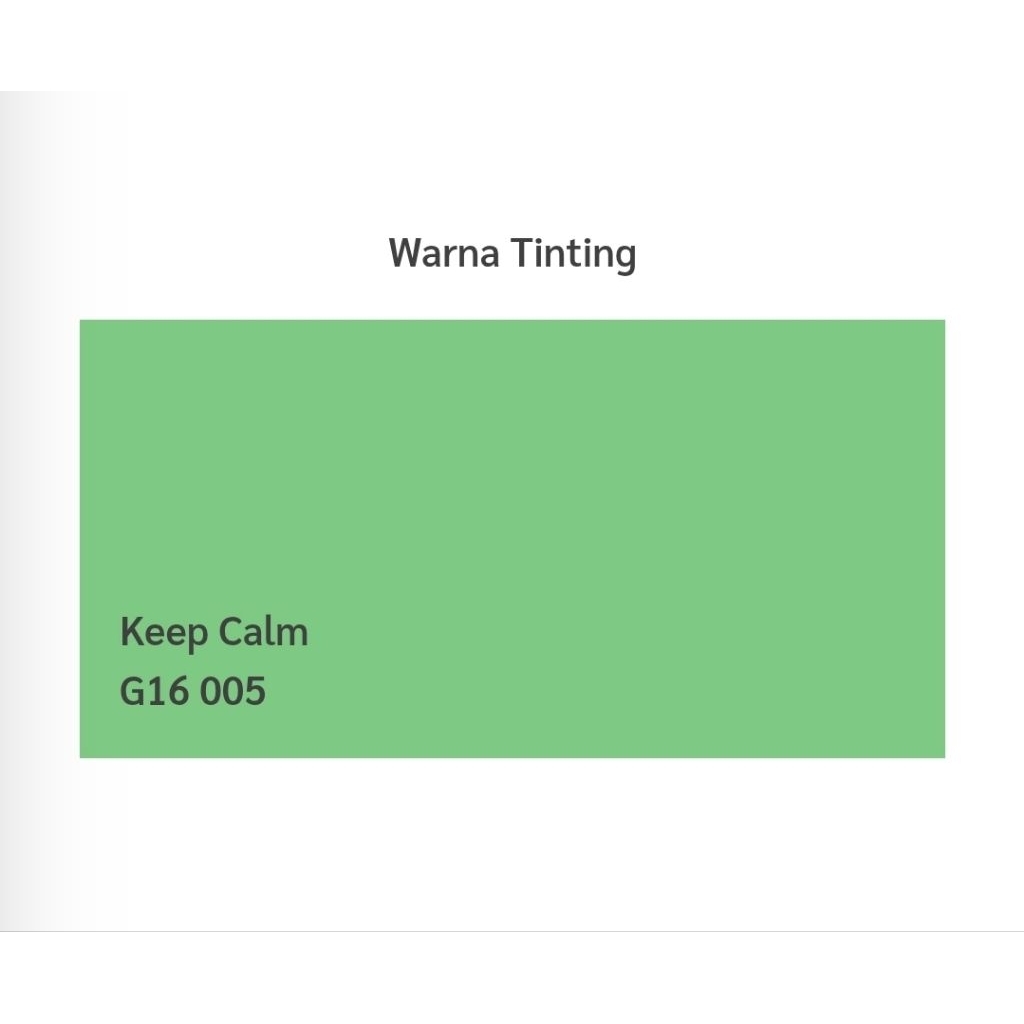
Task: Click the capital K in "Keep"
Action: [x=131, y=633]
